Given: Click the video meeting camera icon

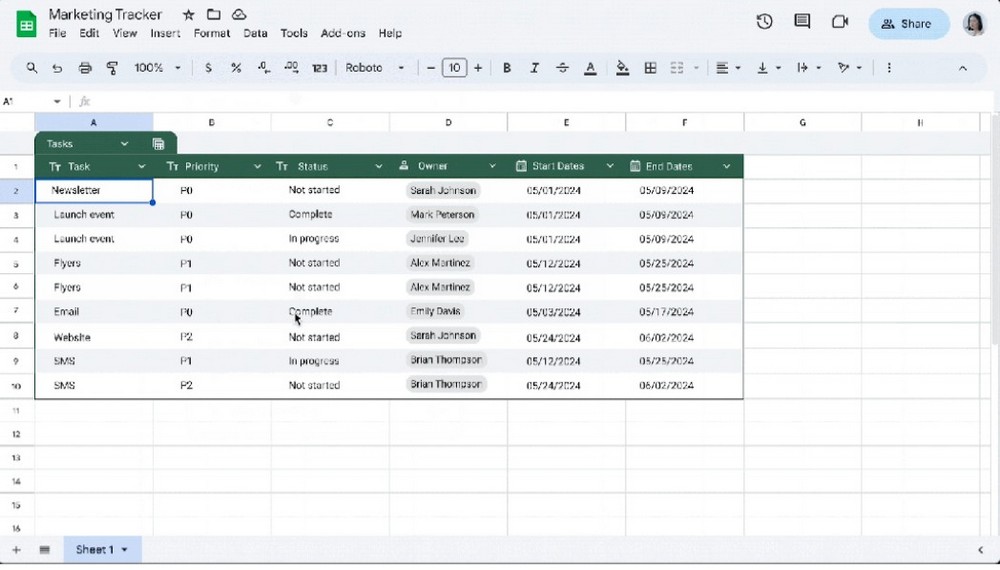Looking at the screenshot, I should (x=840, y=22).
